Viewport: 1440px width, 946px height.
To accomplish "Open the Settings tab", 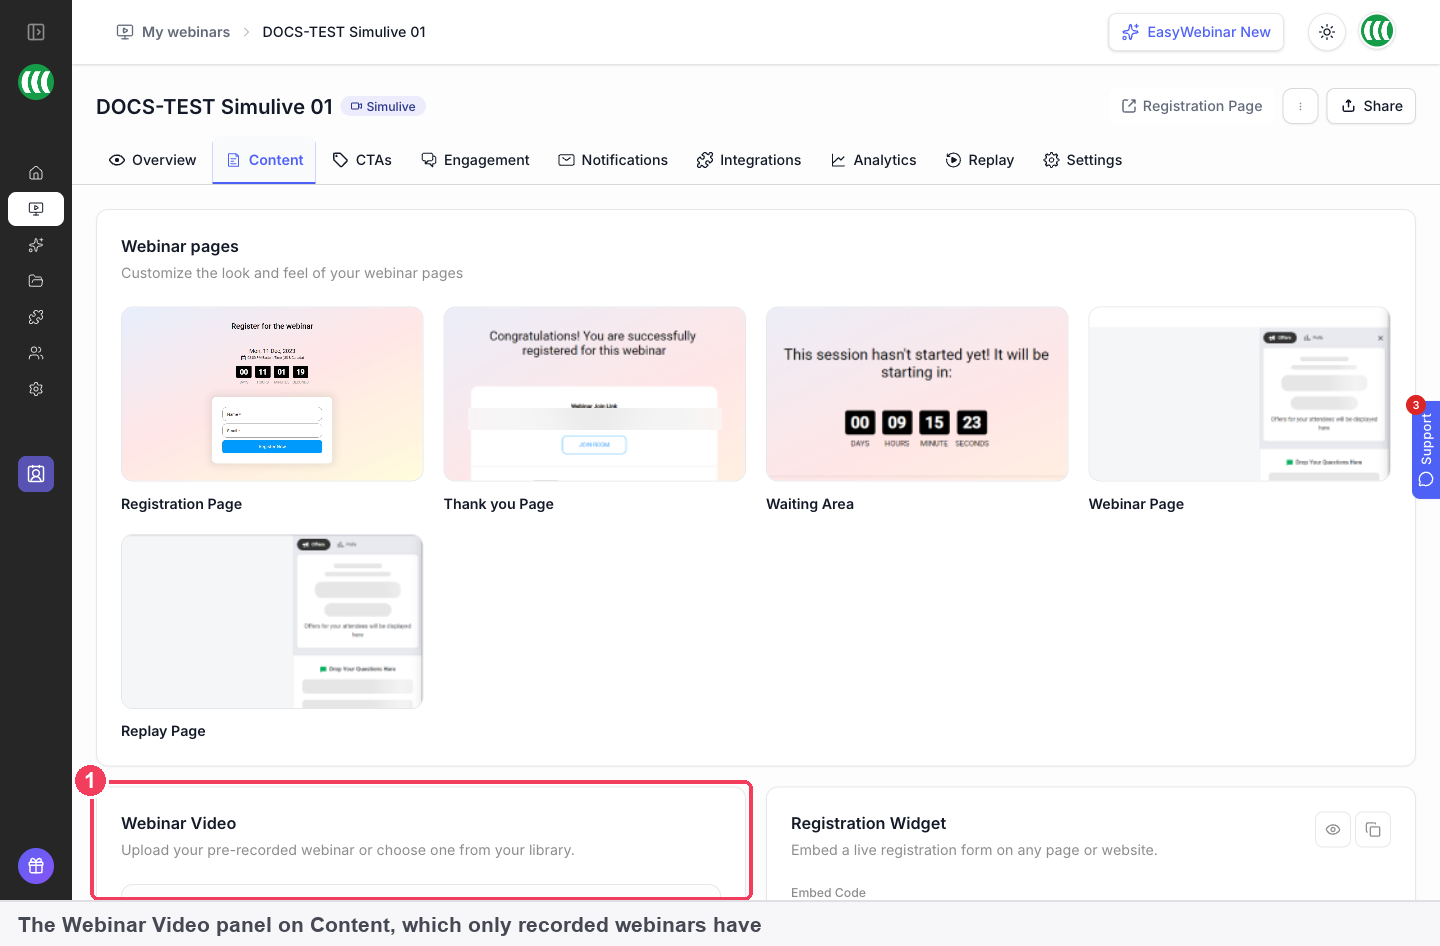I will (1082, 160).
